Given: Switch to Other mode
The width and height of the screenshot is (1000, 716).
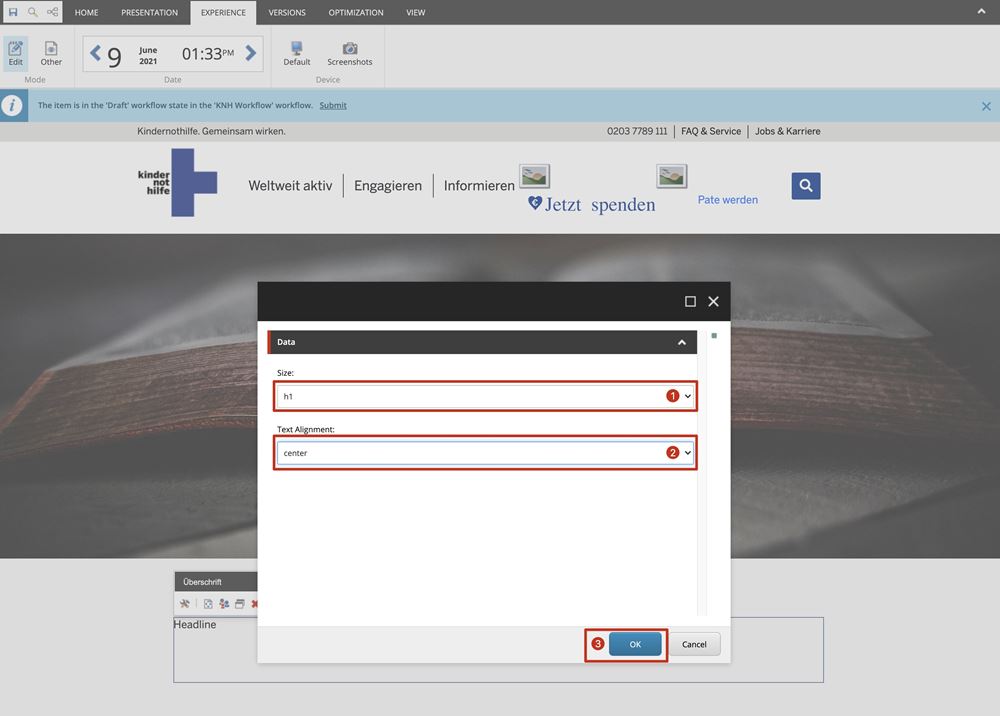Looking at the screenshot, I should (x=51, y=53).
